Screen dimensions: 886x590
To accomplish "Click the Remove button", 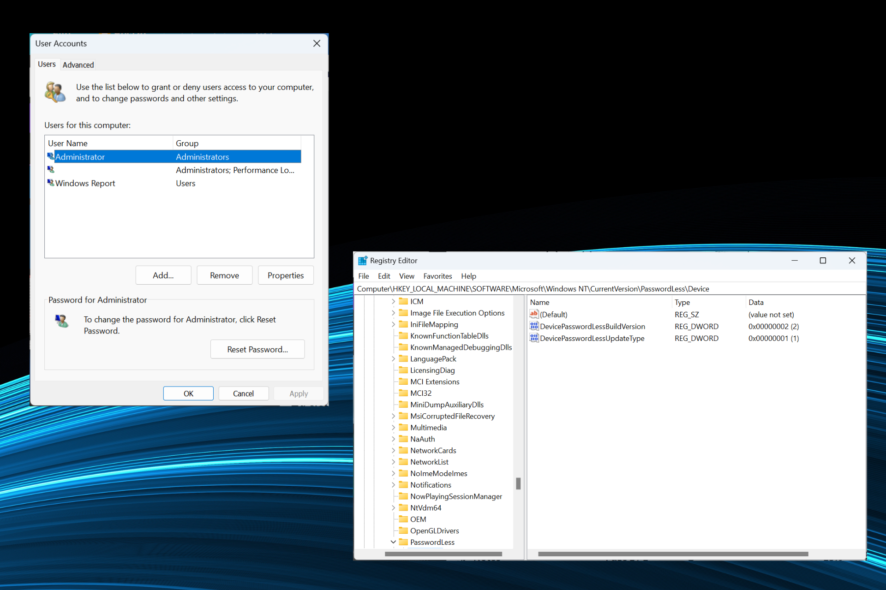I will [224, 275].
